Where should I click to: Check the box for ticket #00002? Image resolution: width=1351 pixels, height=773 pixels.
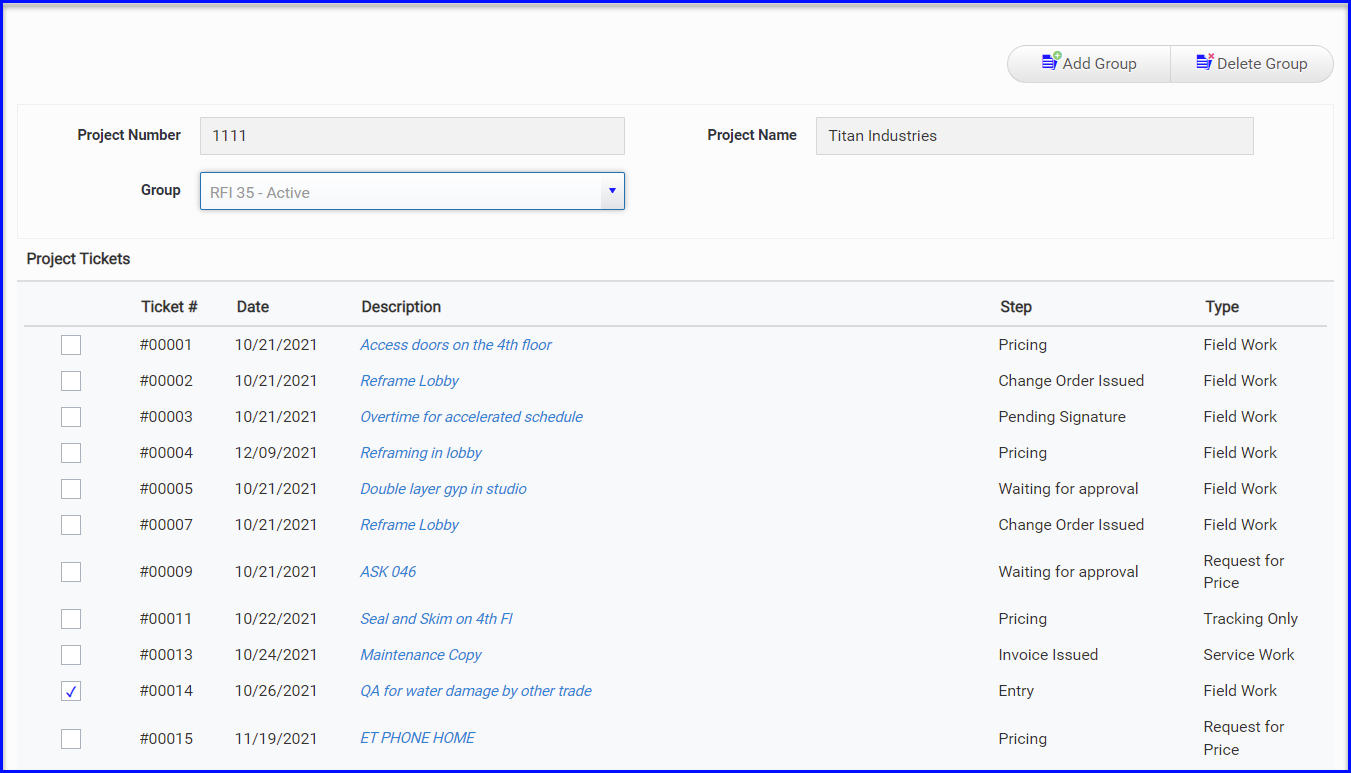[x=71, y=381]
